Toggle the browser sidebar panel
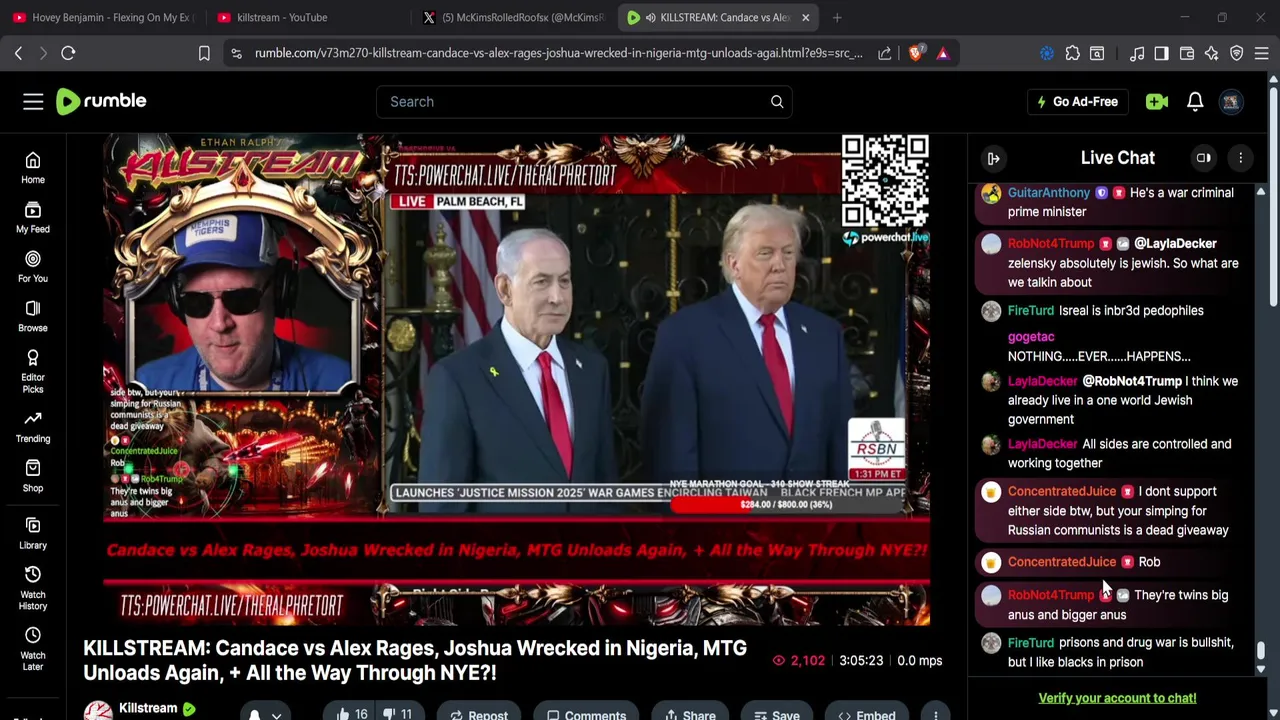This screenshot has width=1280, height=720. coord(1161,53)
